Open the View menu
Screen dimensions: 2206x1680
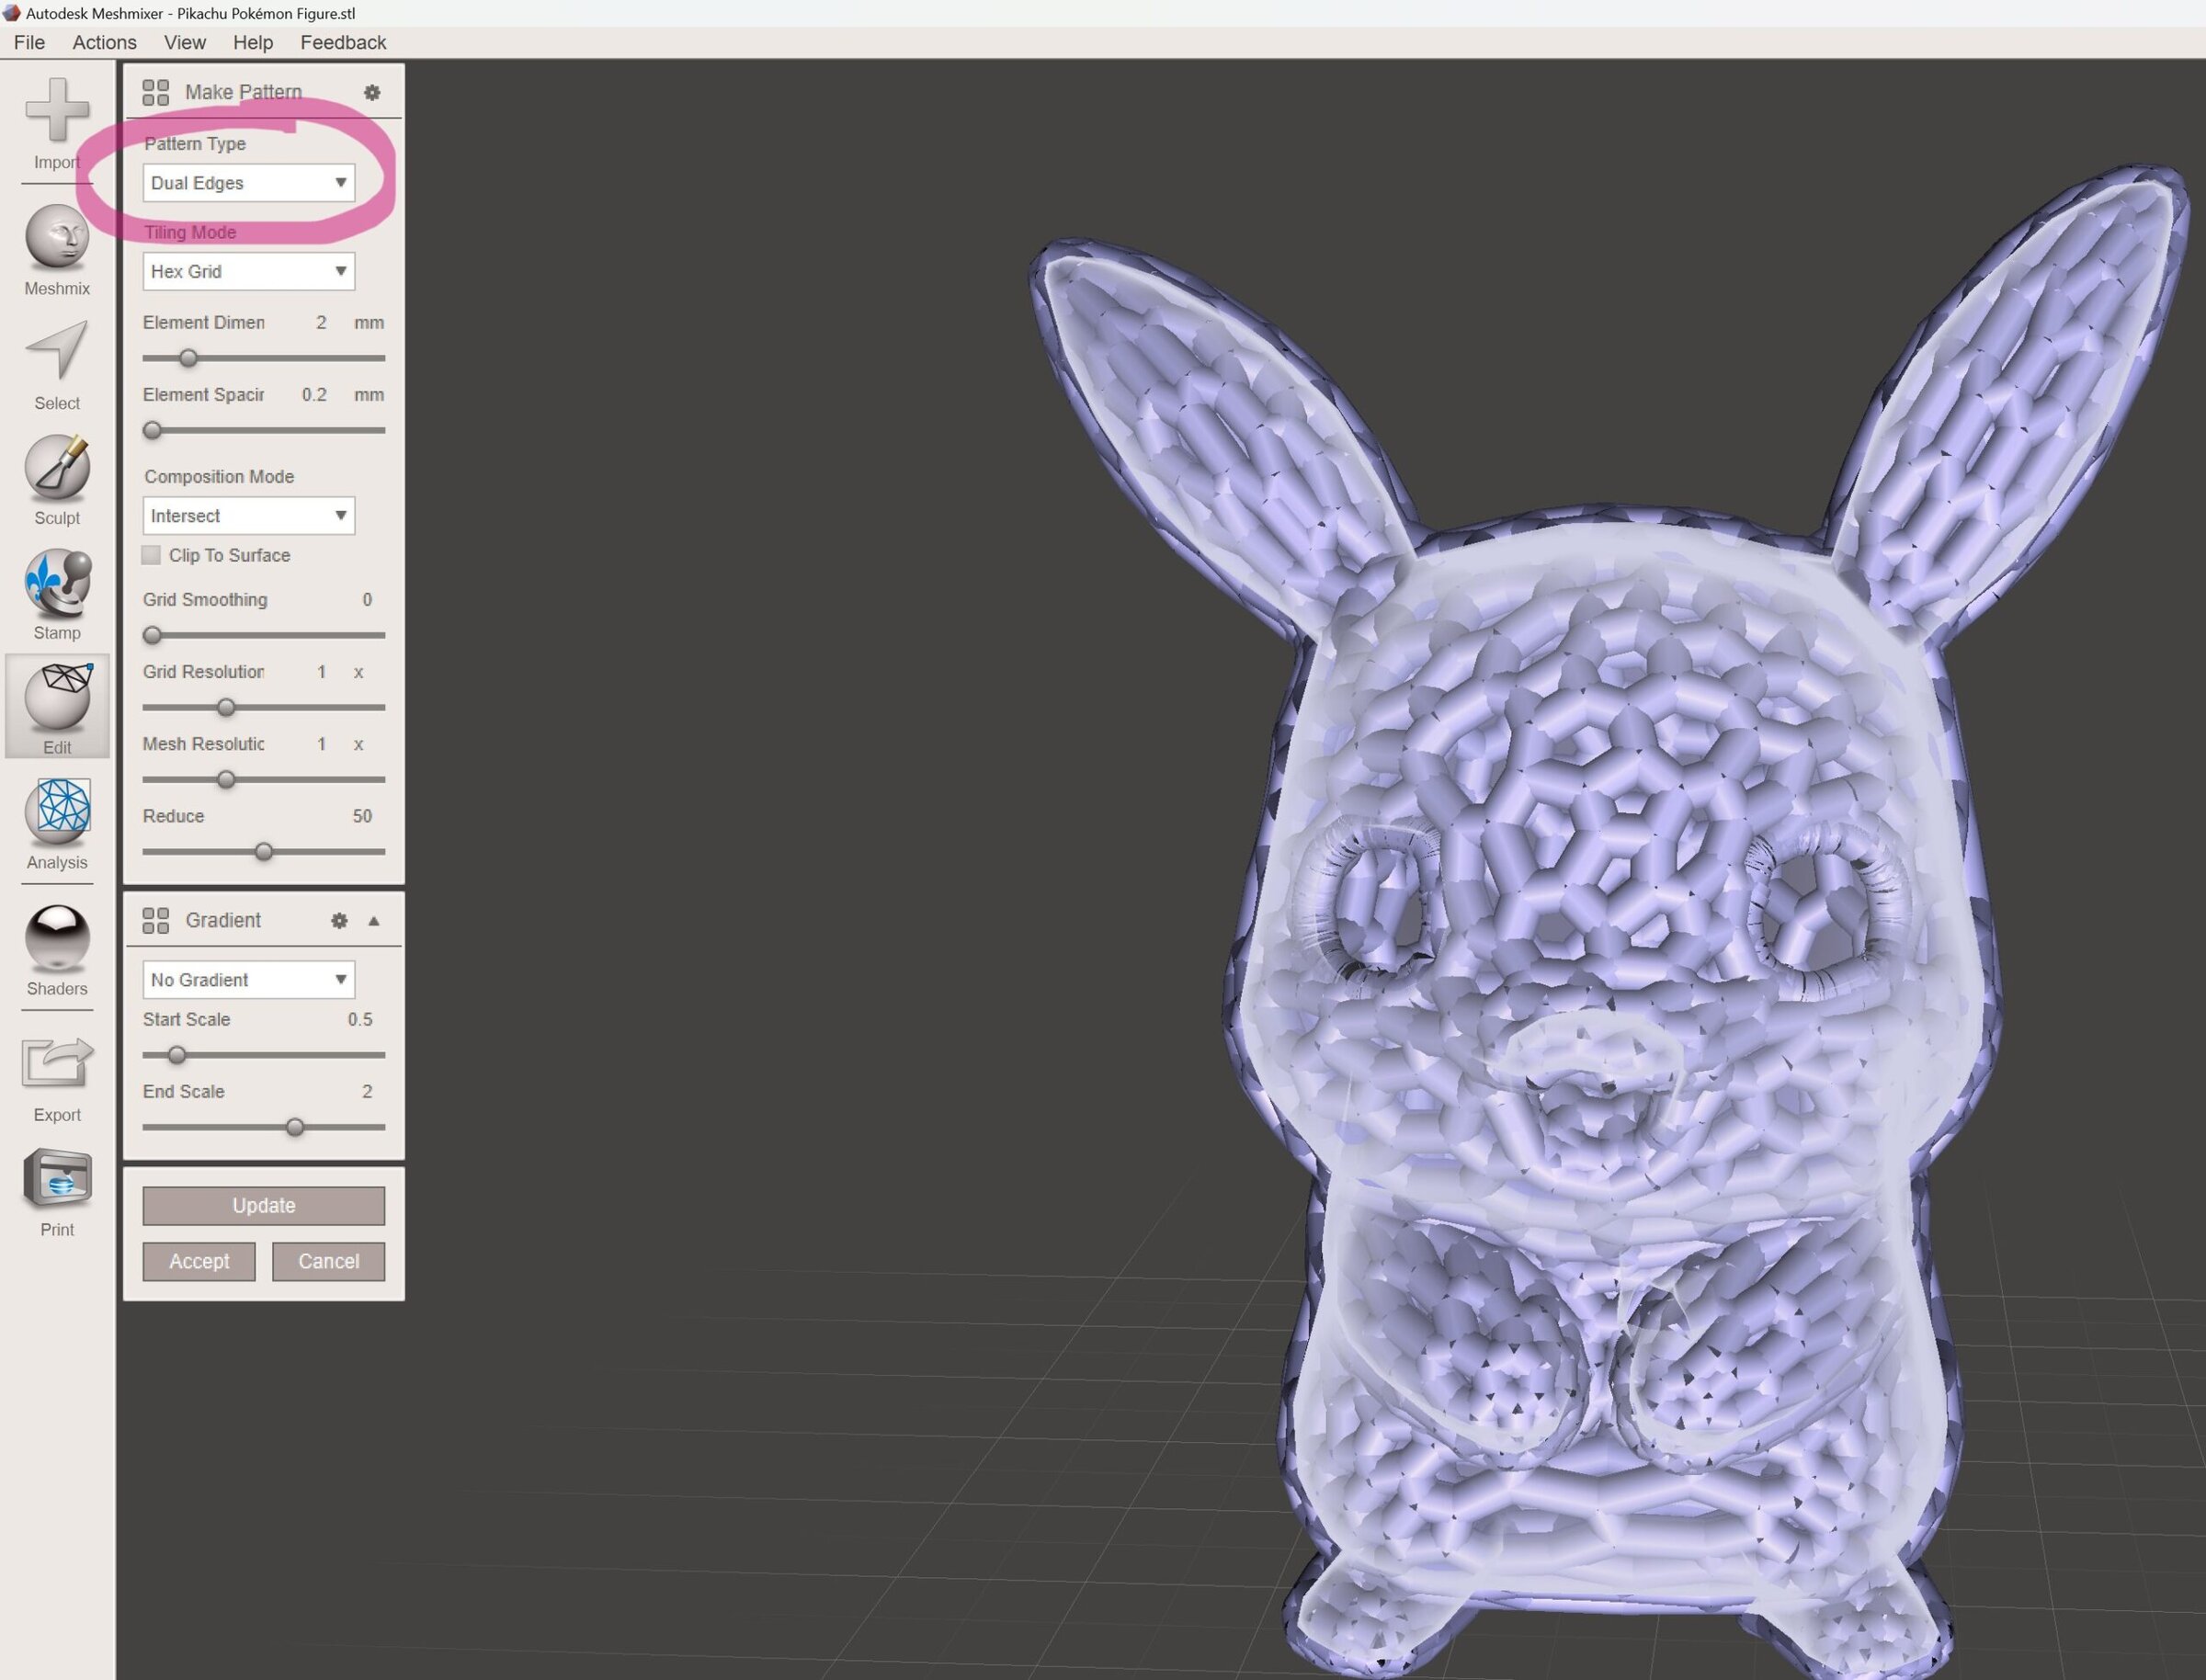(184, 42)
